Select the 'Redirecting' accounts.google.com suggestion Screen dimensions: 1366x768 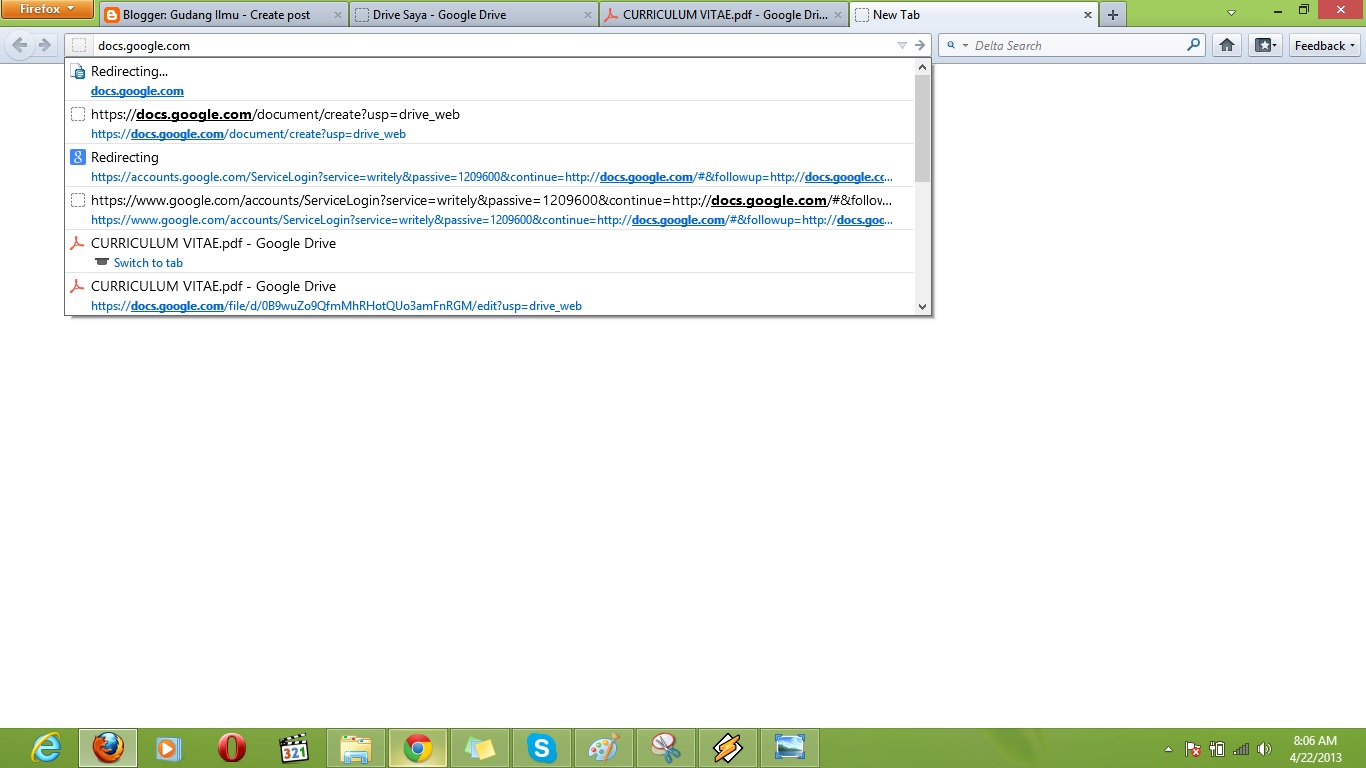[x=490, y=166]
